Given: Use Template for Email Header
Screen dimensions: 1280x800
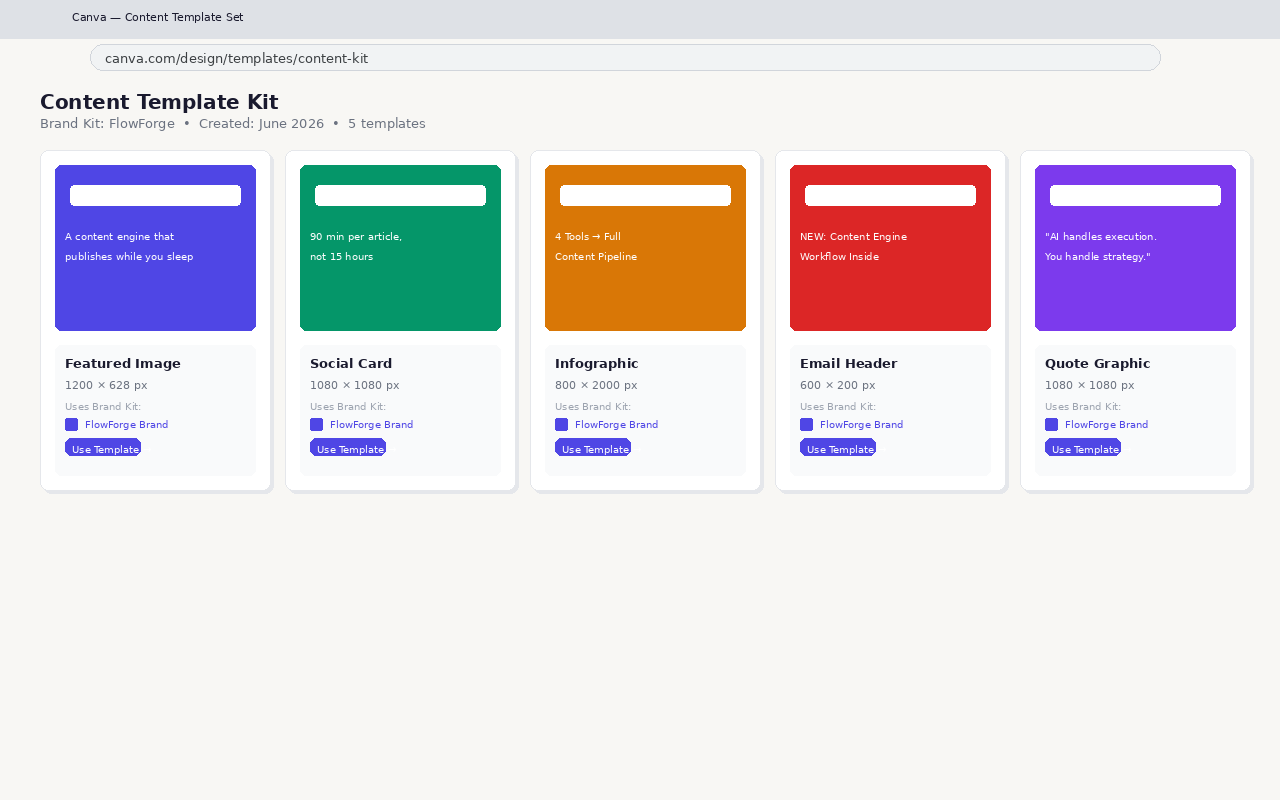Looking at the screenshot, I should [838, 447].
